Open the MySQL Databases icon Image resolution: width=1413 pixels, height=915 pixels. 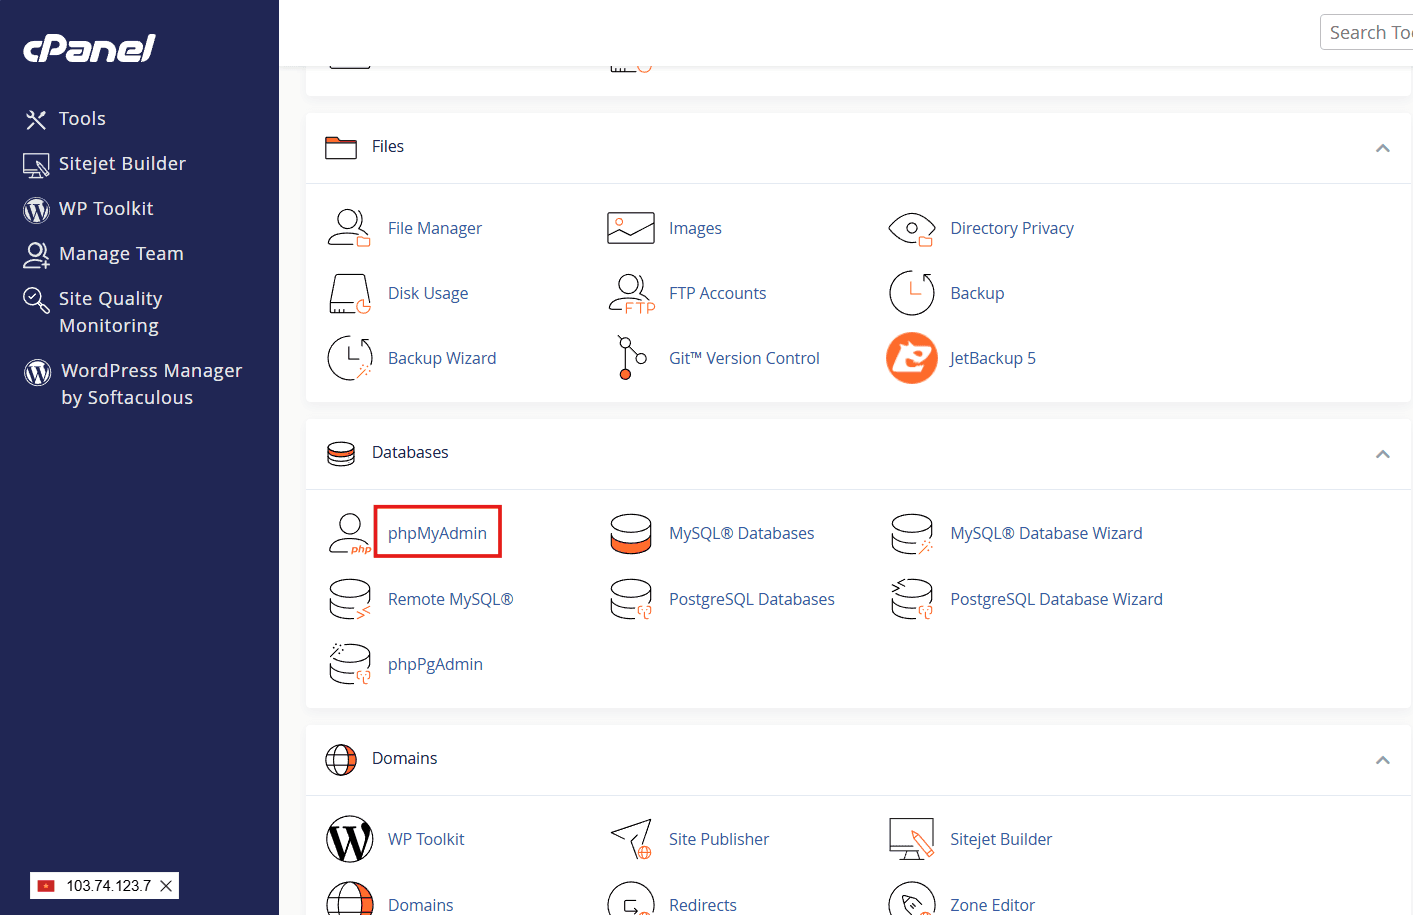(630, 533)
